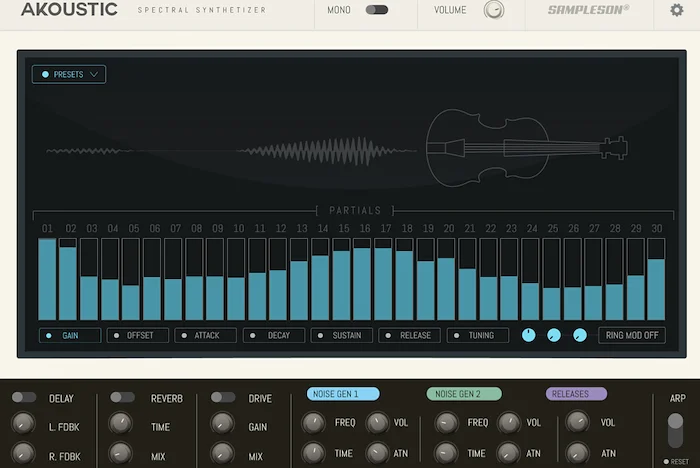Click the Releases ATN knob

click(578, 453)
